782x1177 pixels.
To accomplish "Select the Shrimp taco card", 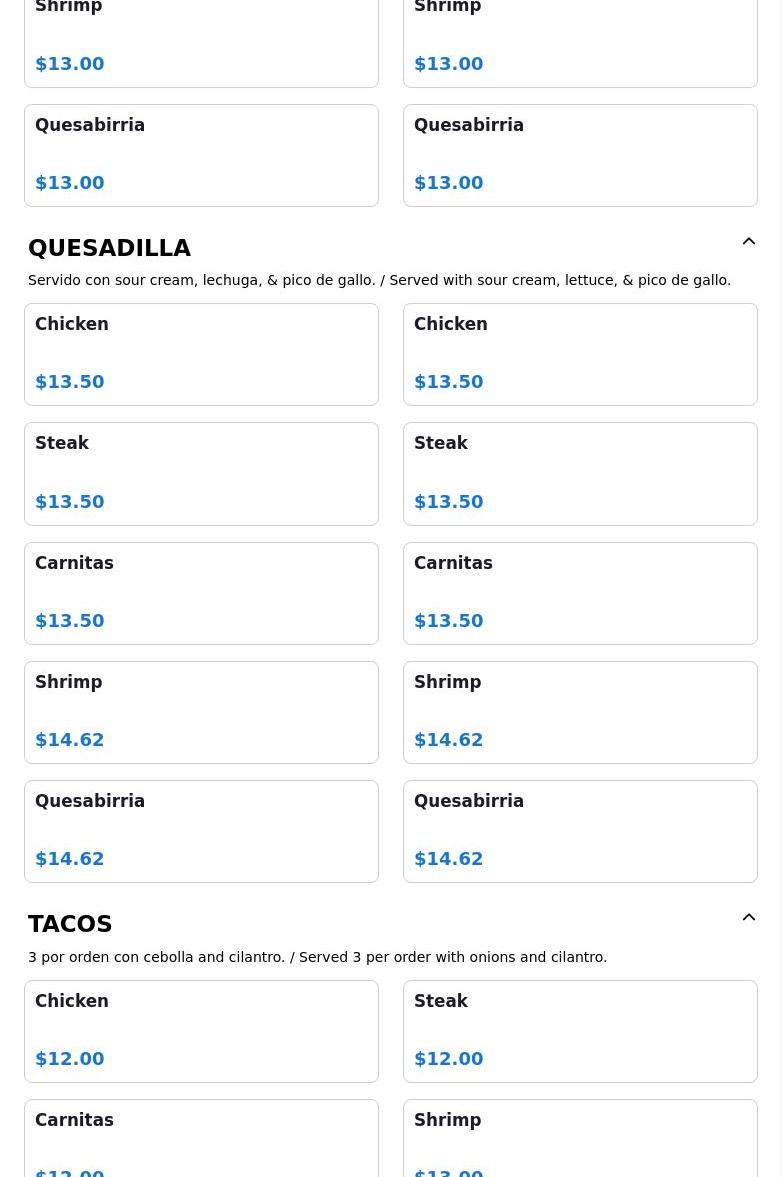I will click(580, 1140).
